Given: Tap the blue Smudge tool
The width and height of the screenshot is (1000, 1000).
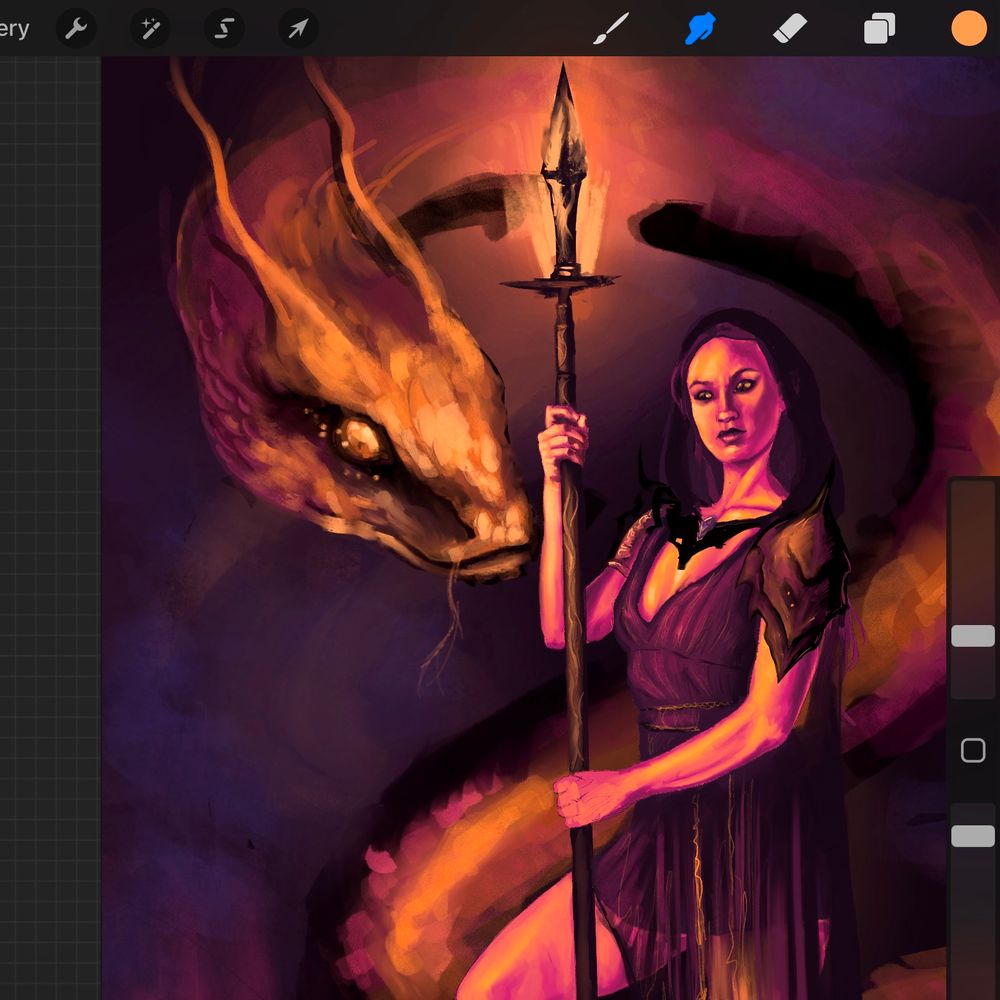Looking at the screenshot, I should point(701,29).
